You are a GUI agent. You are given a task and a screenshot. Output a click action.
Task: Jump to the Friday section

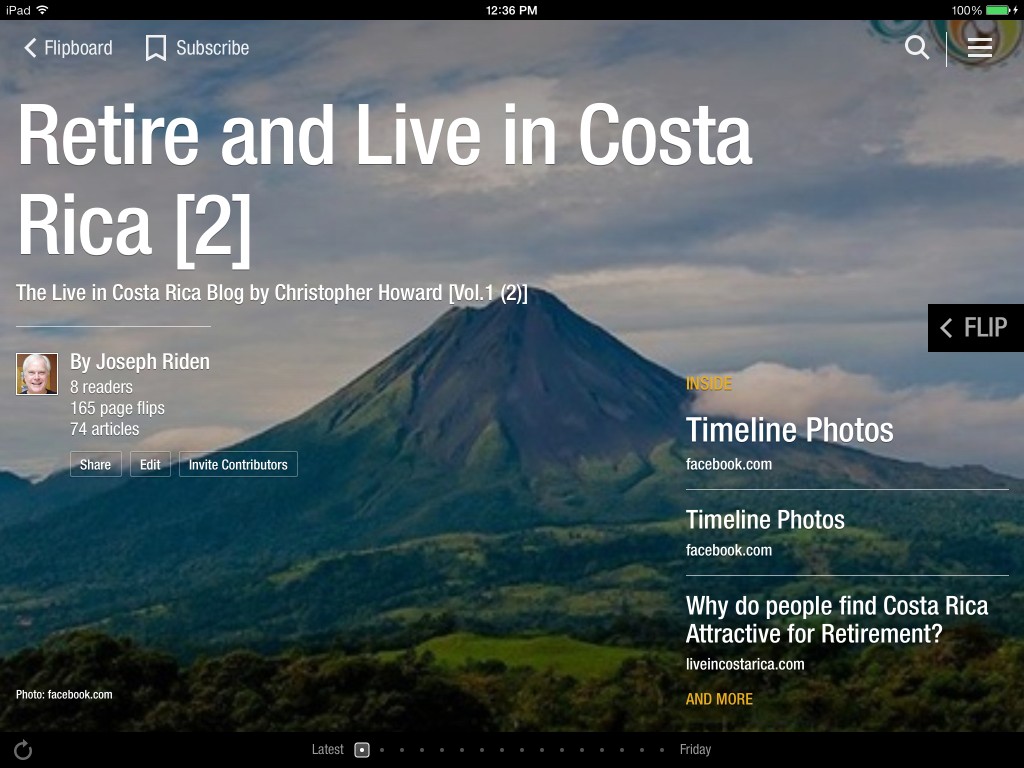coord(695,748)
